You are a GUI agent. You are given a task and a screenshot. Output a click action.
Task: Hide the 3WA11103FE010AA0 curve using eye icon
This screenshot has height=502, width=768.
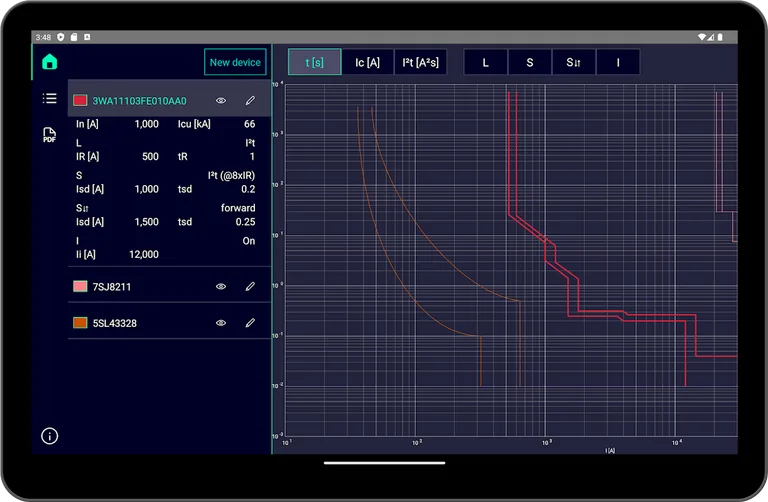(x=221, y=100)
